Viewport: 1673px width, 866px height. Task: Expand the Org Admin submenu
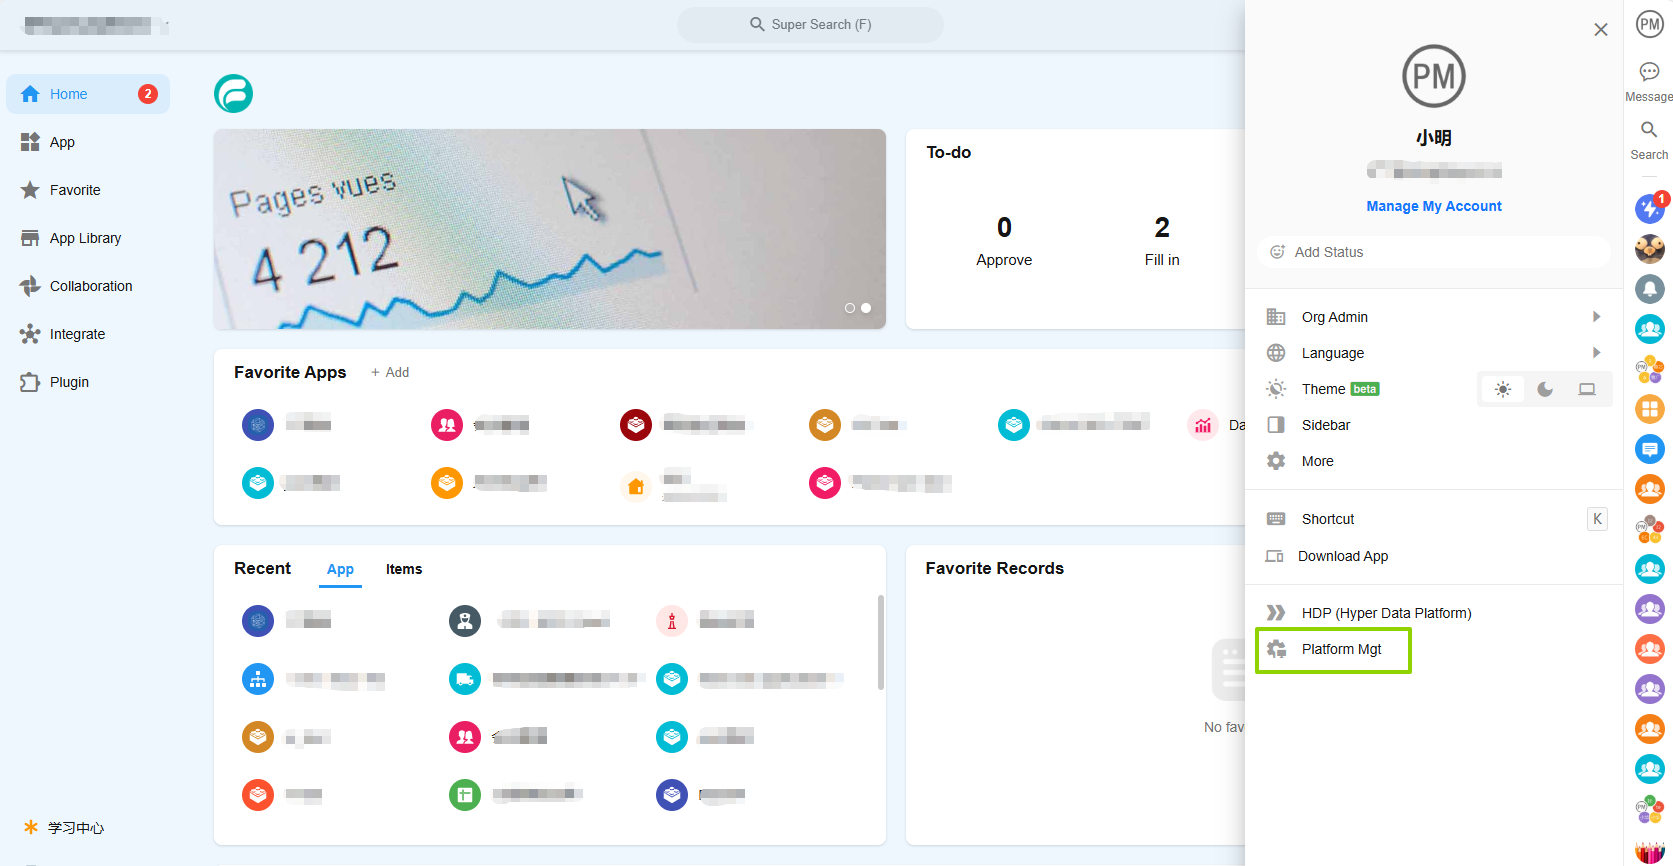[1596, 317]
